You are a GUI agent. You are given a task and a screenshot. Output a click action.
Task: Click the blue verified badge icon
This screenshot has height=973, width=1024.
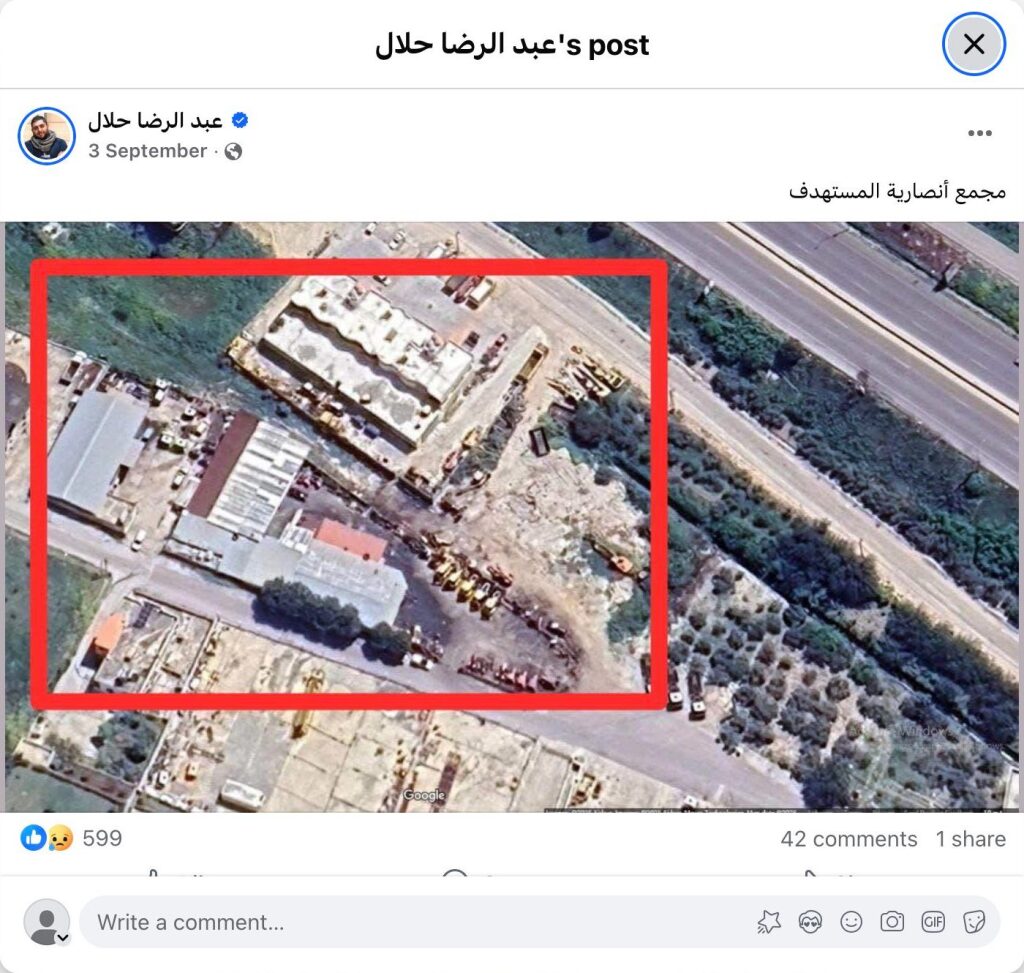(x=240, y=120)
